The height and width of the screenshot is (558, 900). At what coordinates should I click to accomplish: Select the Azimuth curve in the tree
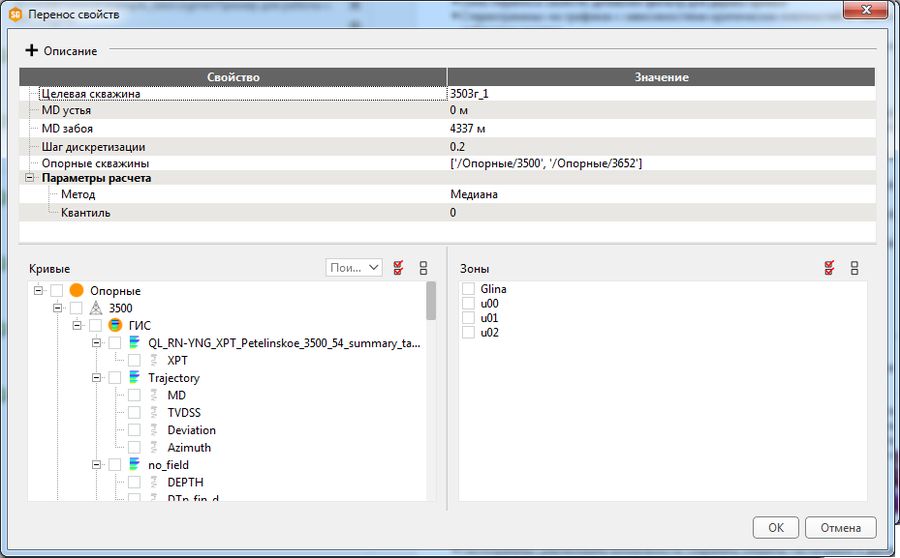coord(188,448)
